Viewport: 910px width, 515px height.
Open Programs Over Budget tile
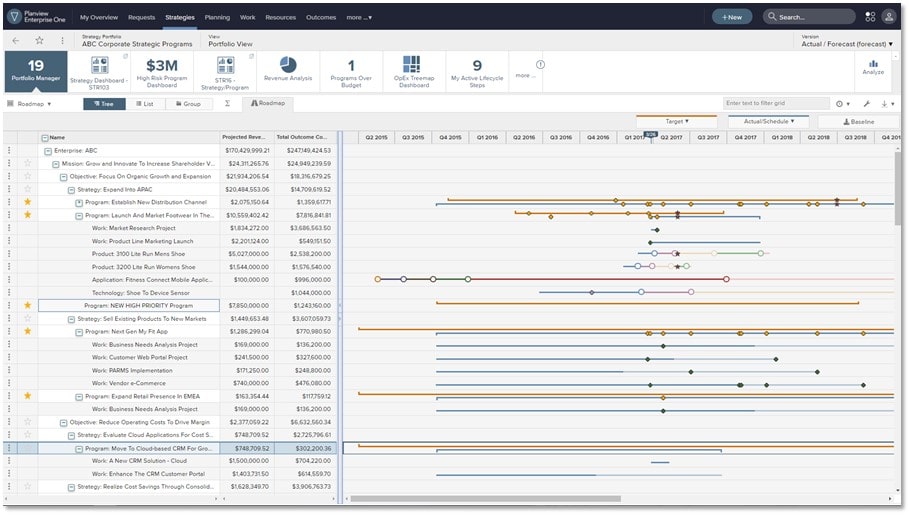tap(351, 71)
